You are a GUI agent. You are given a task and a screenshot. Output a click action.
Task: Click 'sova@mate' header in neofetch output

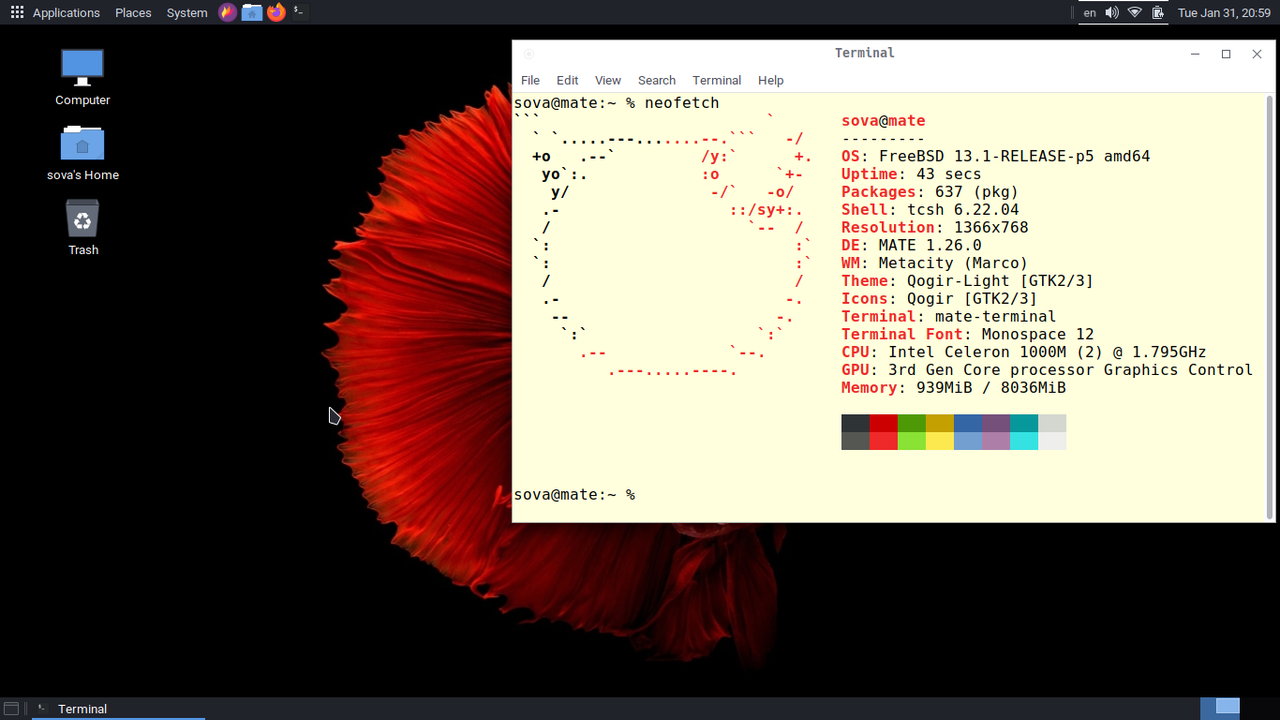[x=883, y=121]
